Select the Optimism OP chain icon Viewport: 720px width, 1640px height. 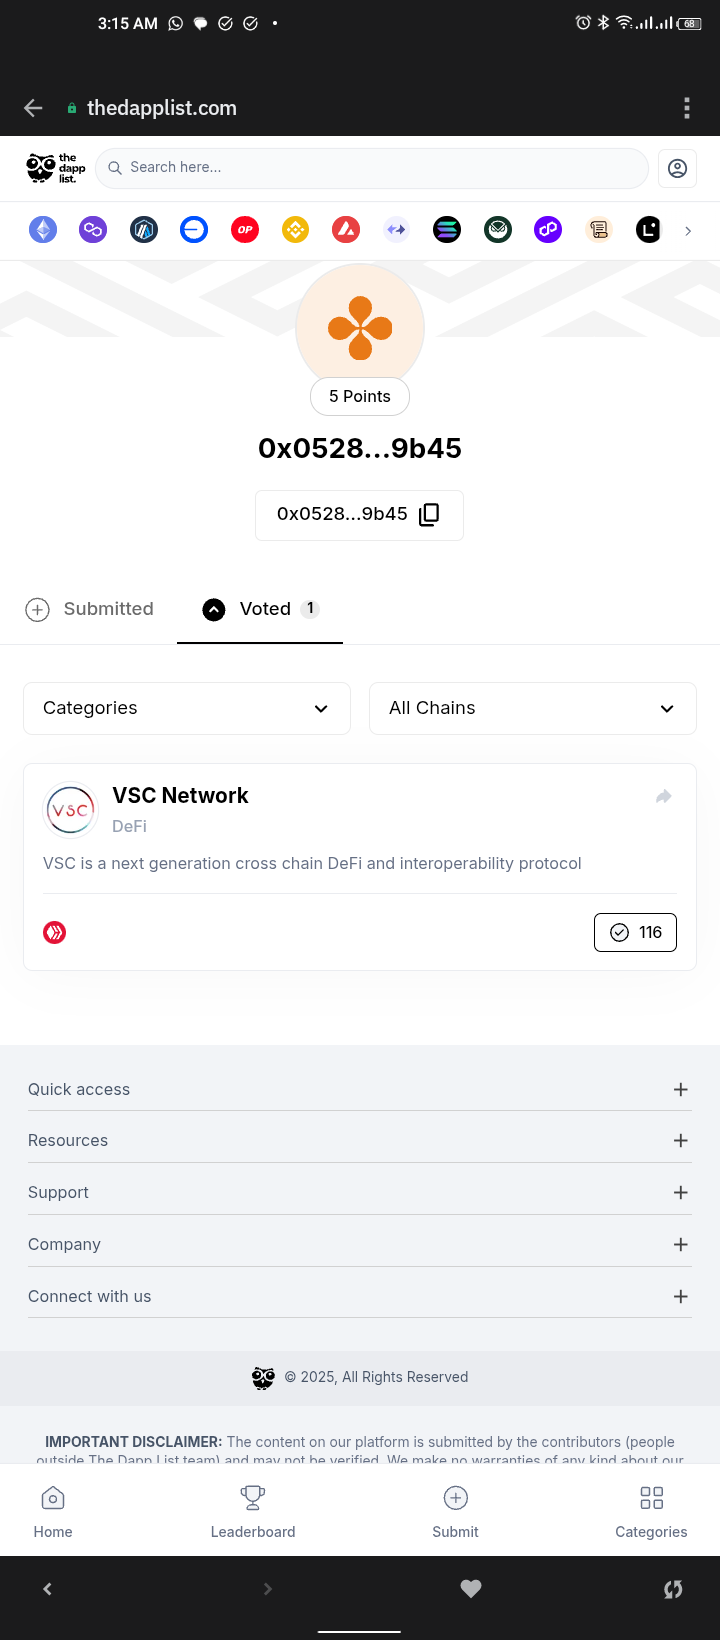[x=245, y=230]
